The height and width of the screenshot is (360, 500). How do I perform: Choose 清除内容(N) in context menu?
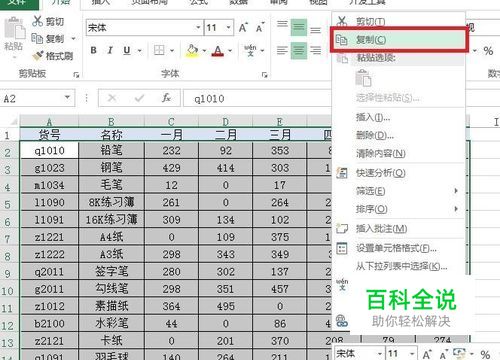(x=398, y=153)
